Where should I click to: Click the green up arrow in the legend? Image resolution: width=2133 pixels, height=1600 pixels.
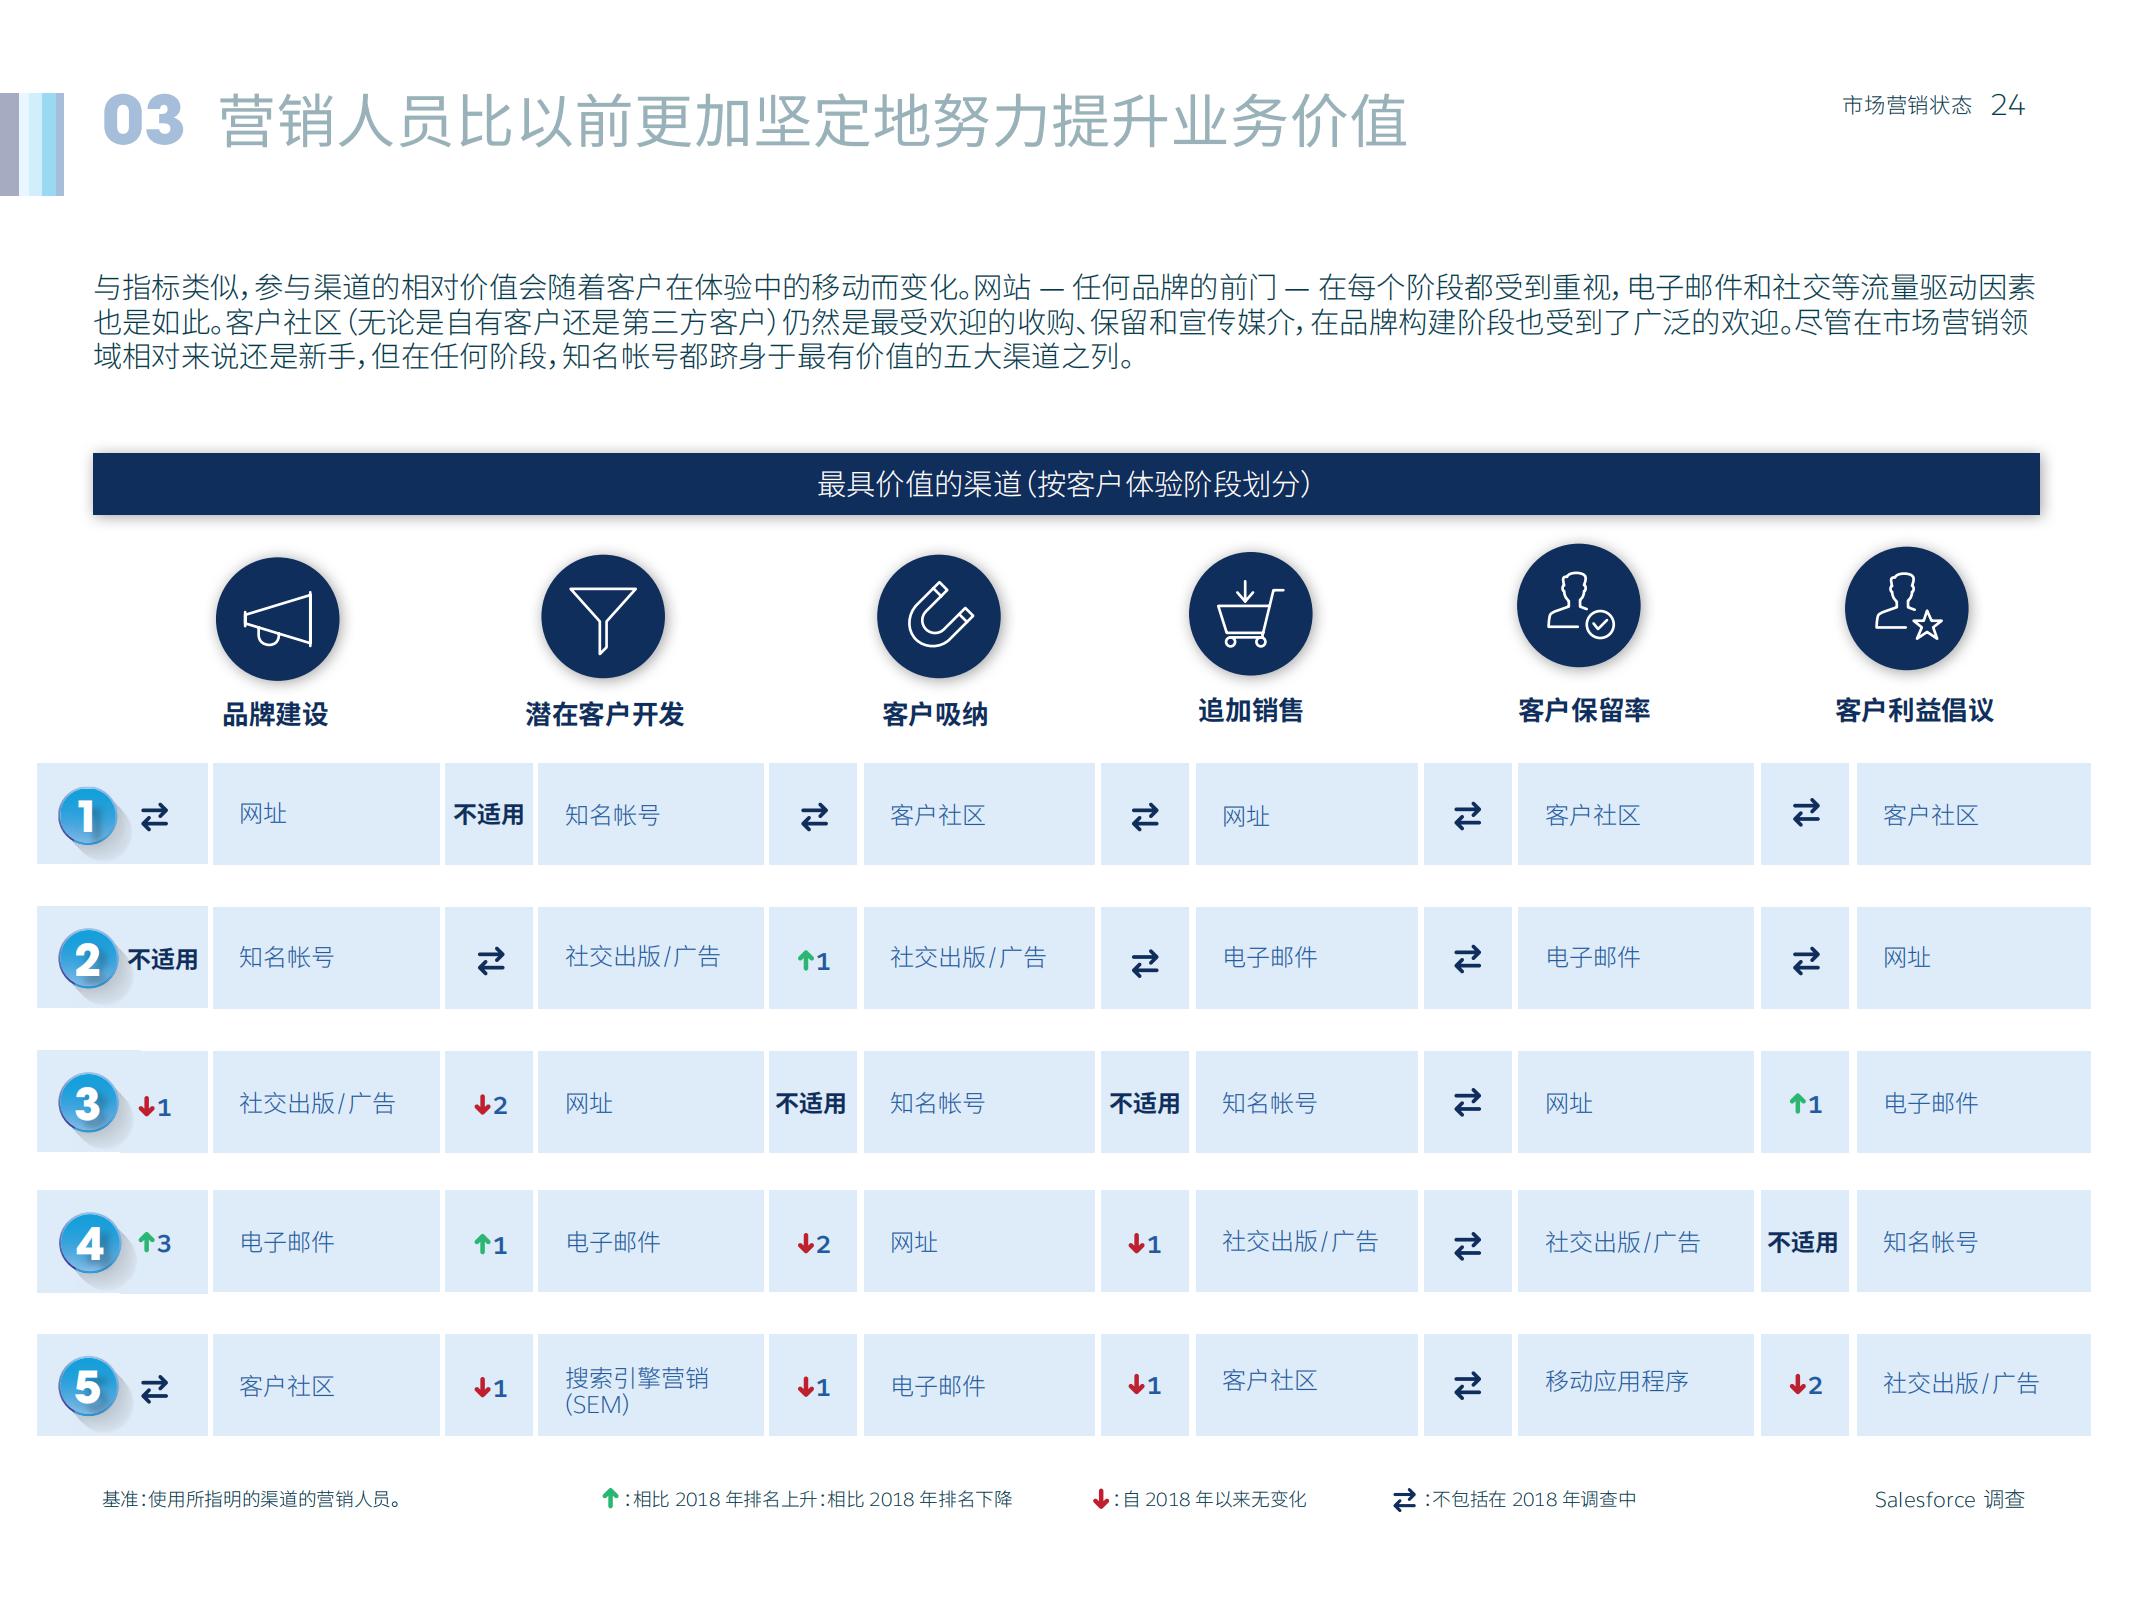point(610,1499)
